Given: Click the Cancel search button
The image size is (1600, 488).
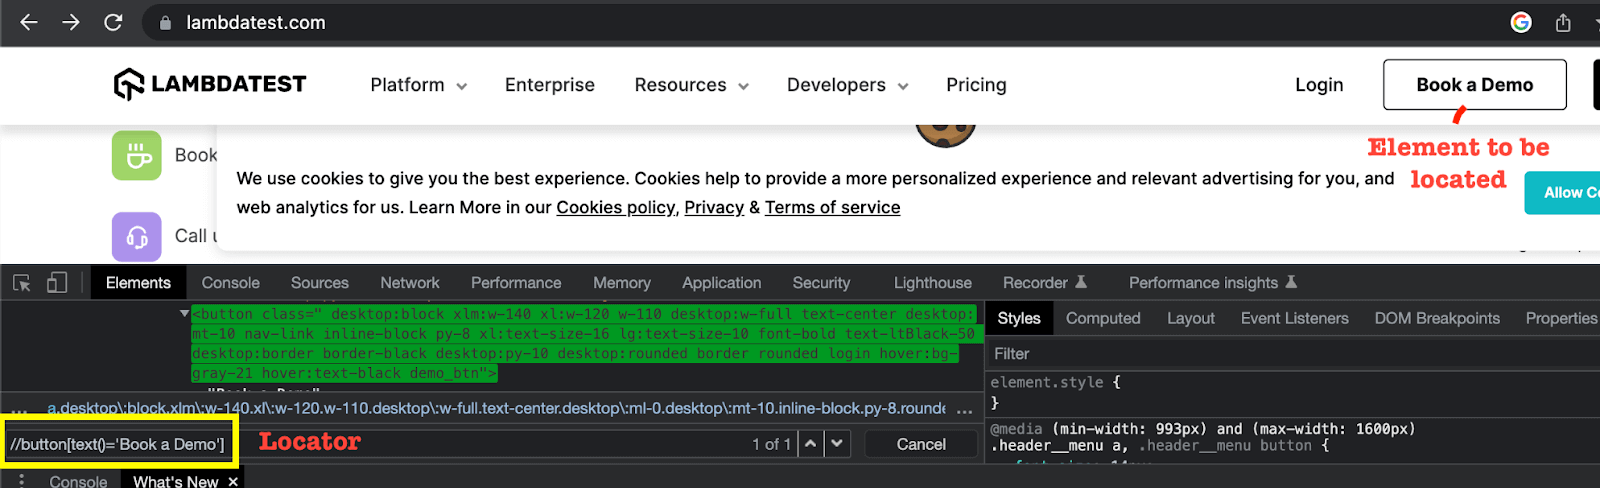Looking at the screenshot, I should point(920,444).
